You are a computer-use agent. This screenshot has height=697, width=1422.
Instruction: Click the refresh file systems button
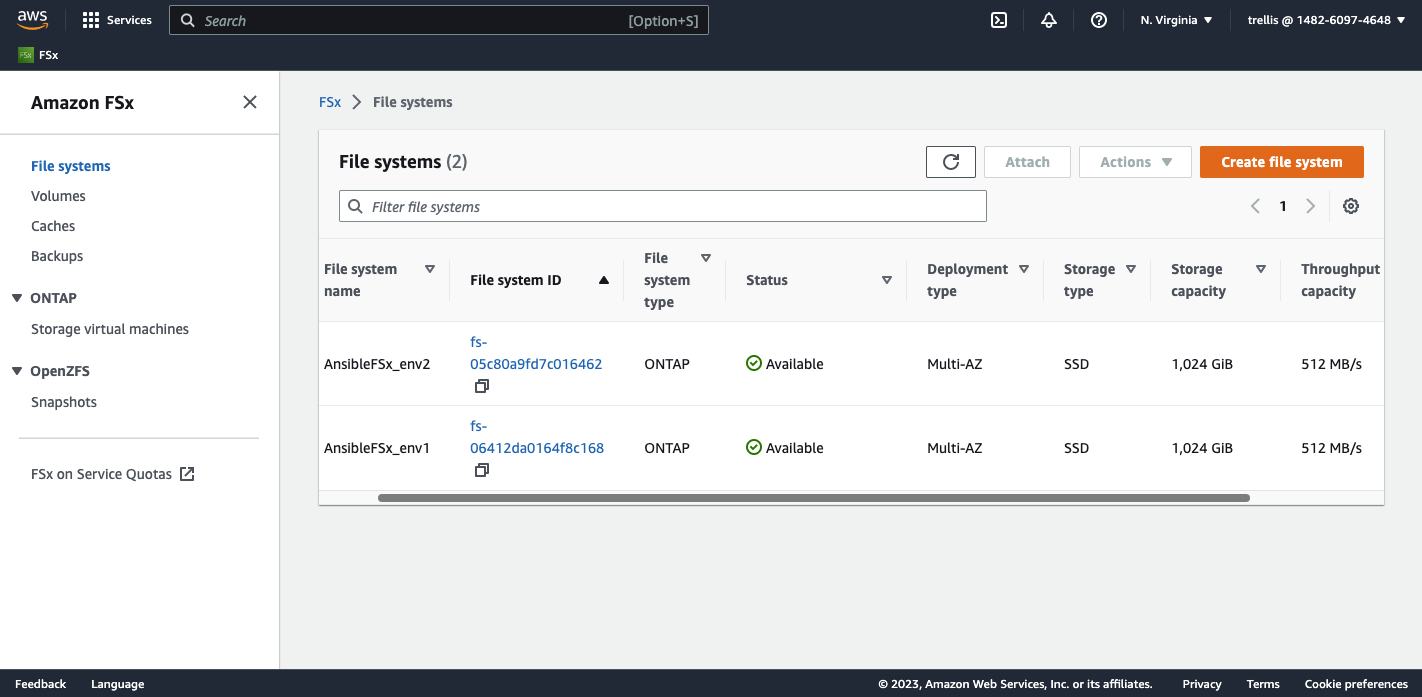point(950,162)
